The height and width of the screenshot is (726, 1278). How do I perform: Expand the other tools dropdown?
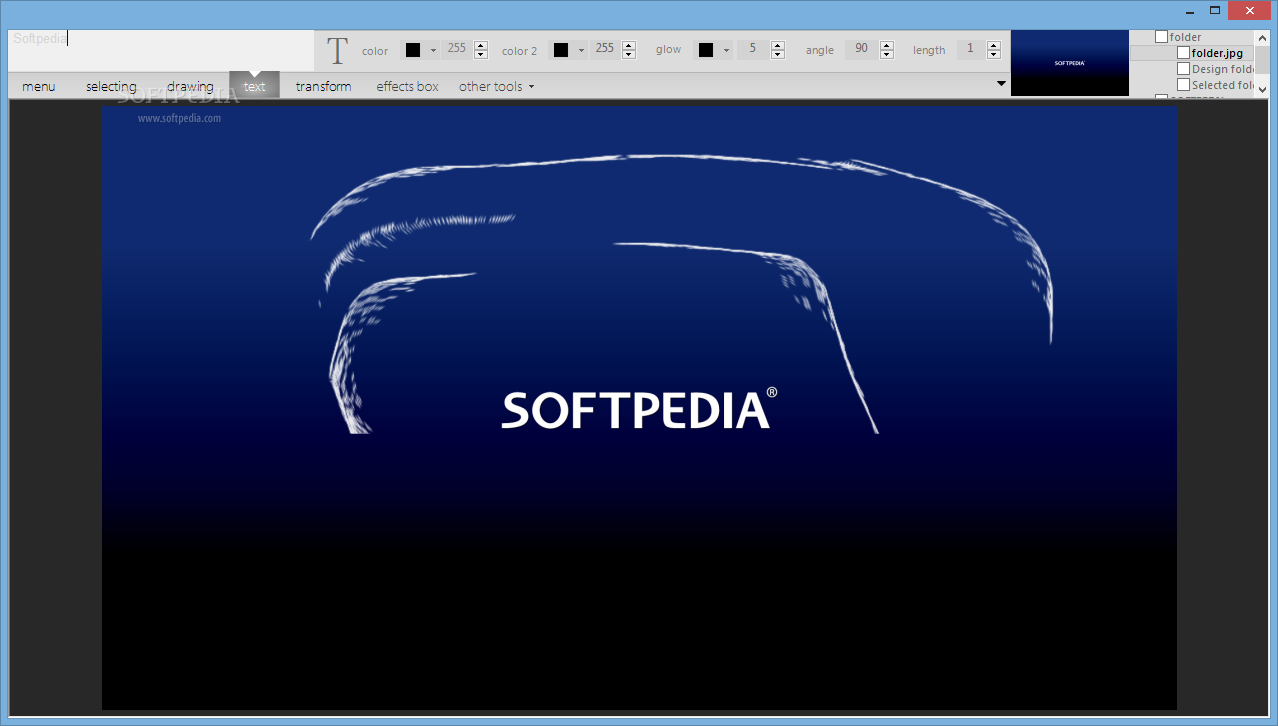point(497,86)
